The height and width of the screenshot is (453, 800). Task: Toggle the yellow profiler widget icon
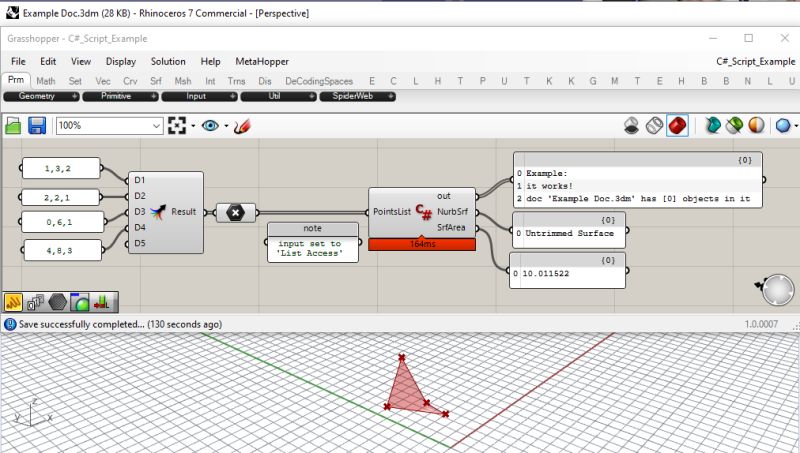pos(13,302)
